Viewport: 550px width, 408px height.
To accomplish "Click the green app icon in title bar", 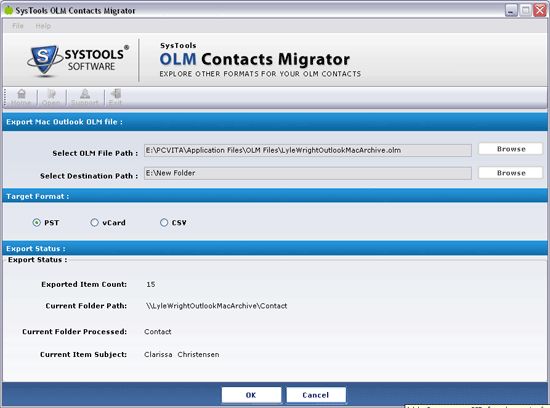I will point(8,11).
